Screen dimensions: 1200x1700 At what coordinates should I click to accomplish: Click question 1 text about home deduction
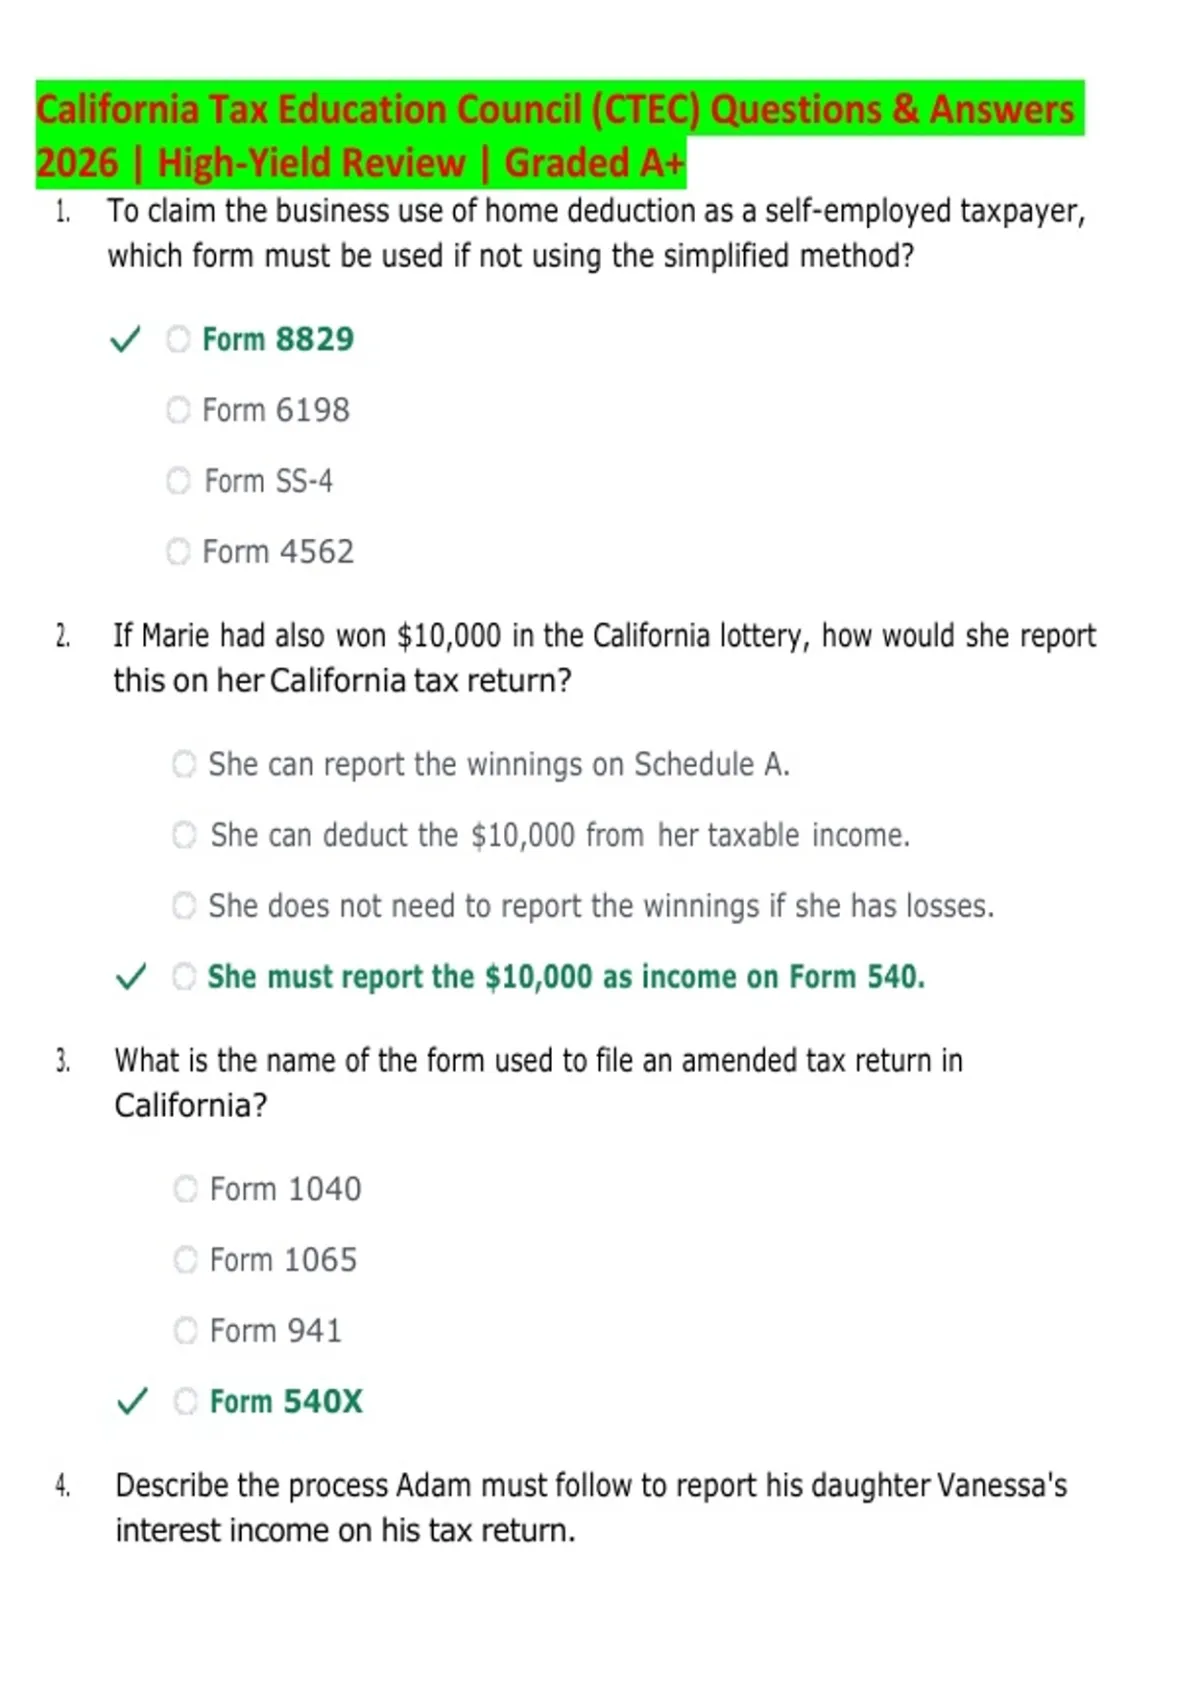pos(596,233)
